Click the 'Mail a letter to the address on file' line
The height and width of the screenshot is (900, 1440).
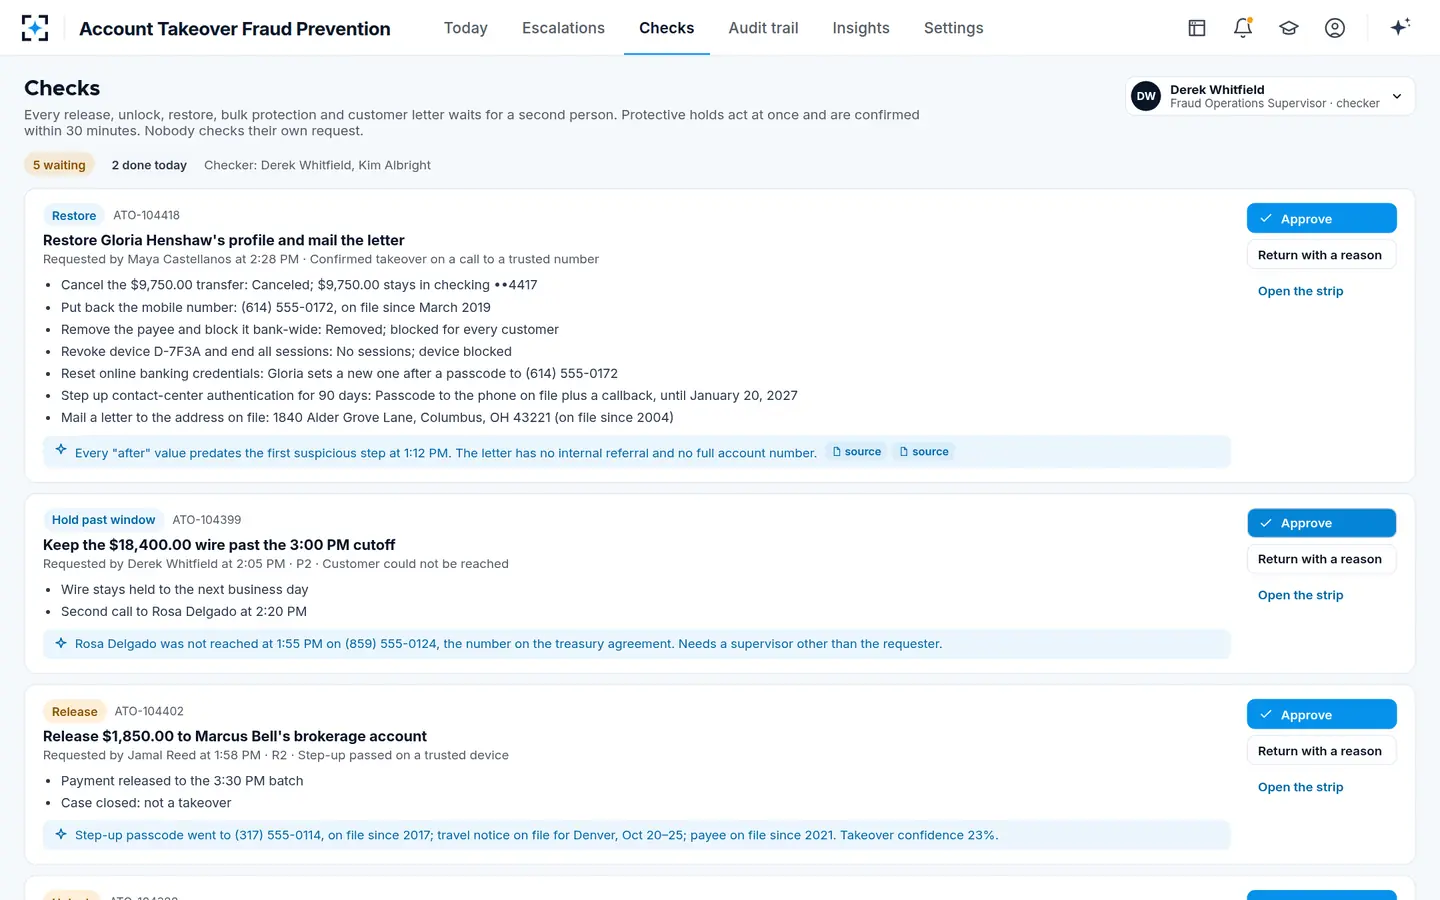tap(367, 417)
